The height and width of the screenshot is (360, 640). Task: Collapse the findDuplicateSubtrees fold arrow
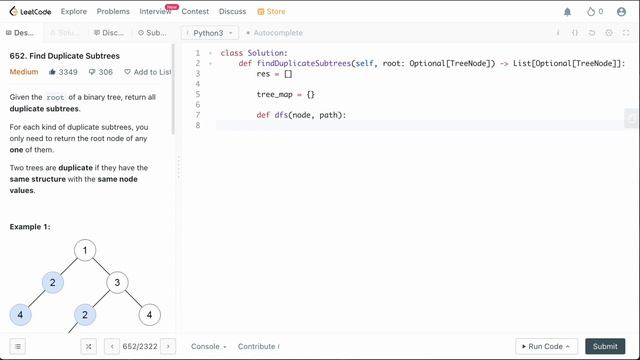[x=211, y=63]
